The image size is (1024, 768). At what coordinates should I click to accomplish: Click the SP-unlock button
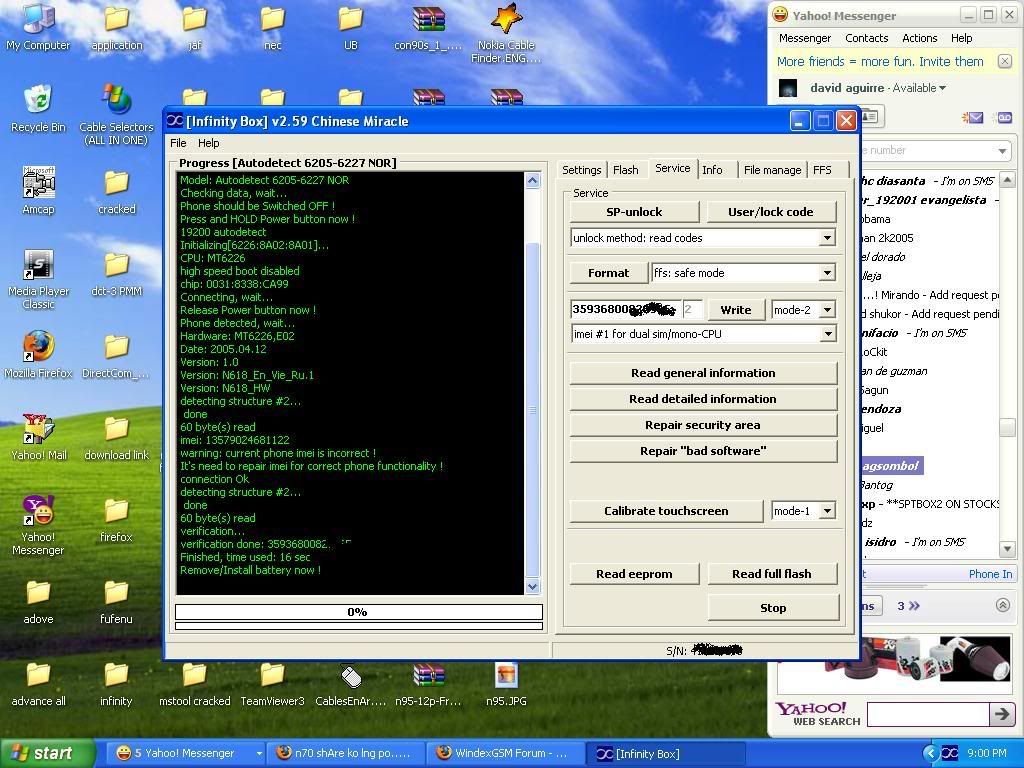click(634, 212)
